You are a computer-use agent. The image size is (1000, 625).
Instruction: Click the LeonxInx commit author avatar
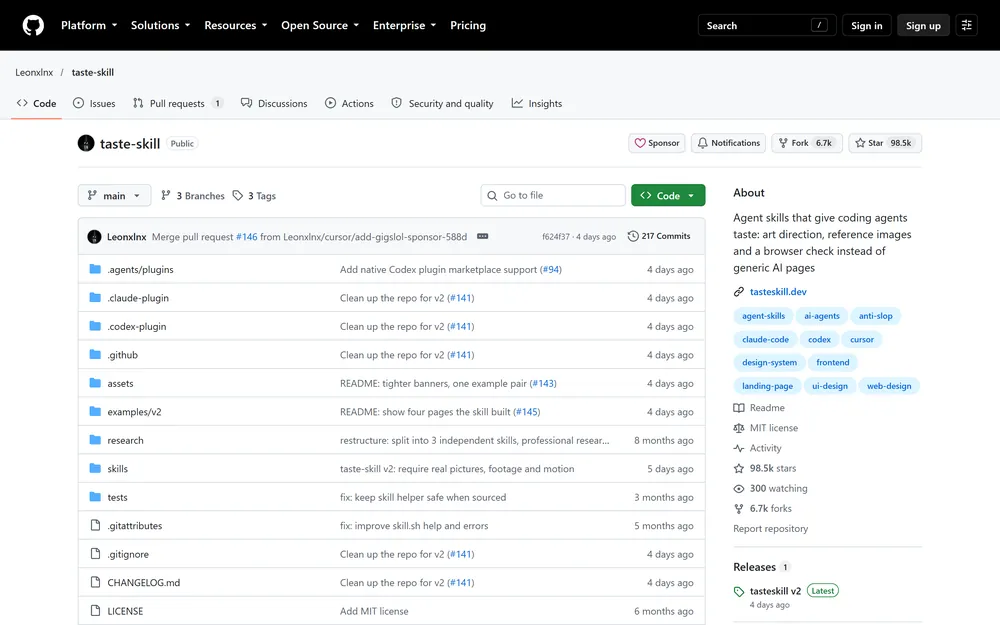[94, 237]
